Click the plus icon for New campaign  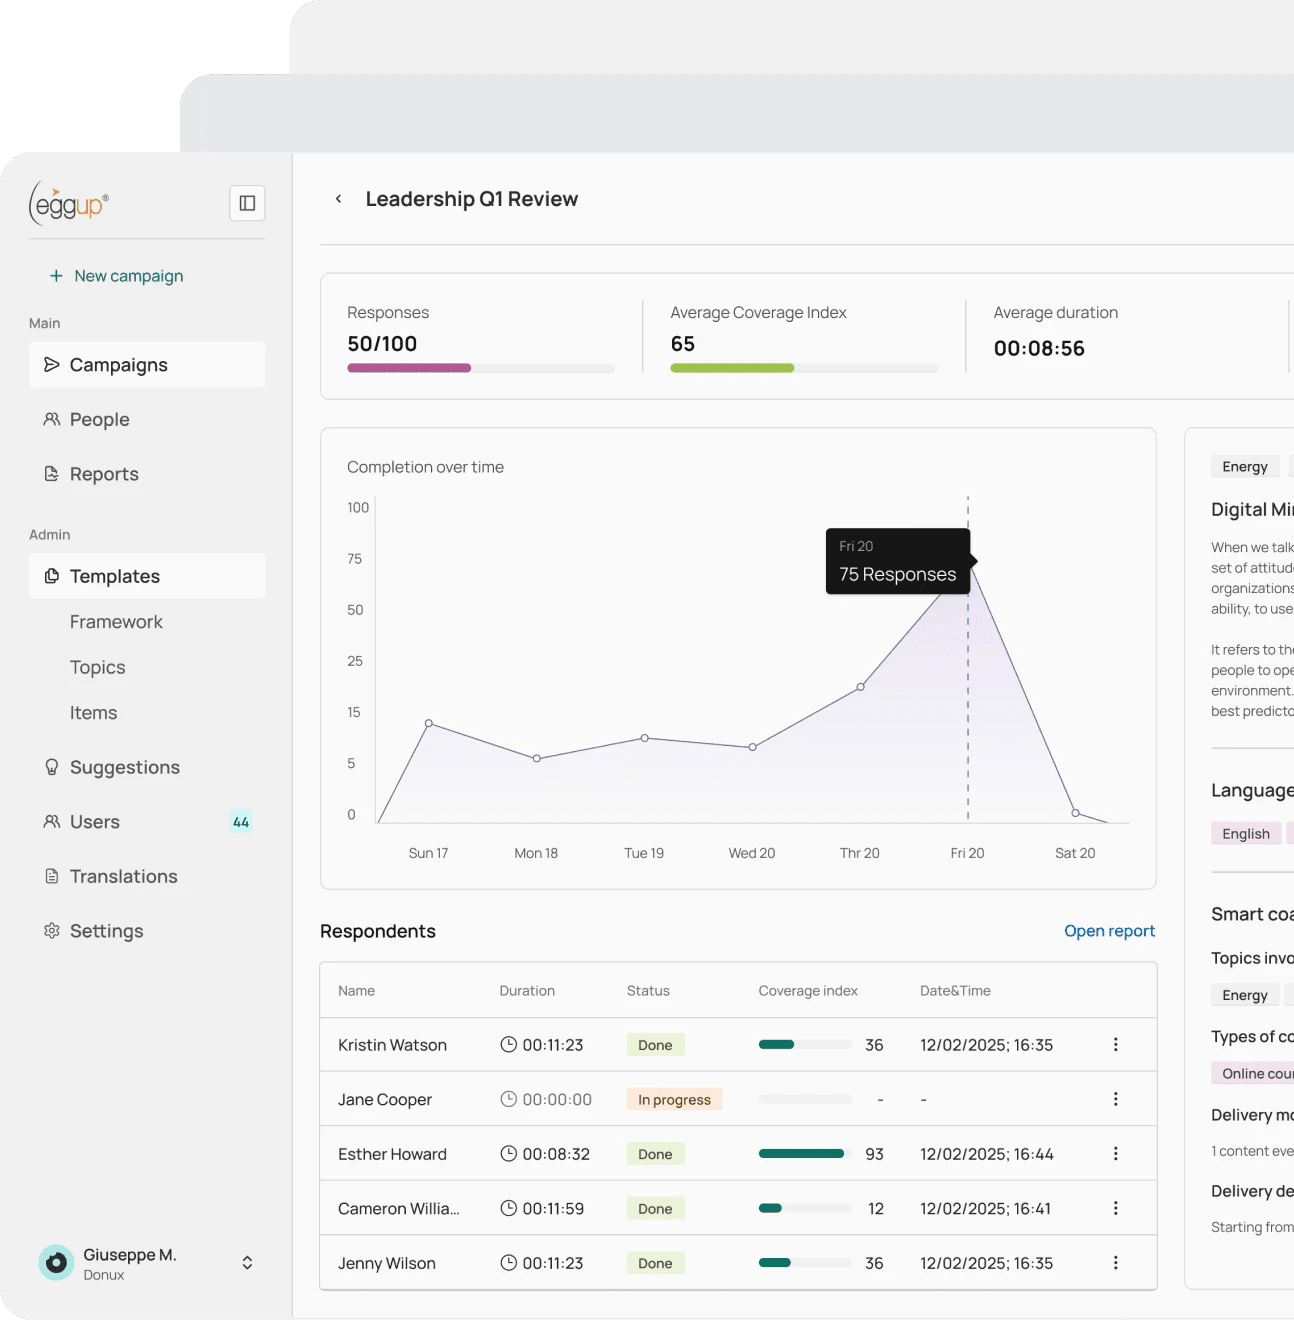(x=56, y=276)
